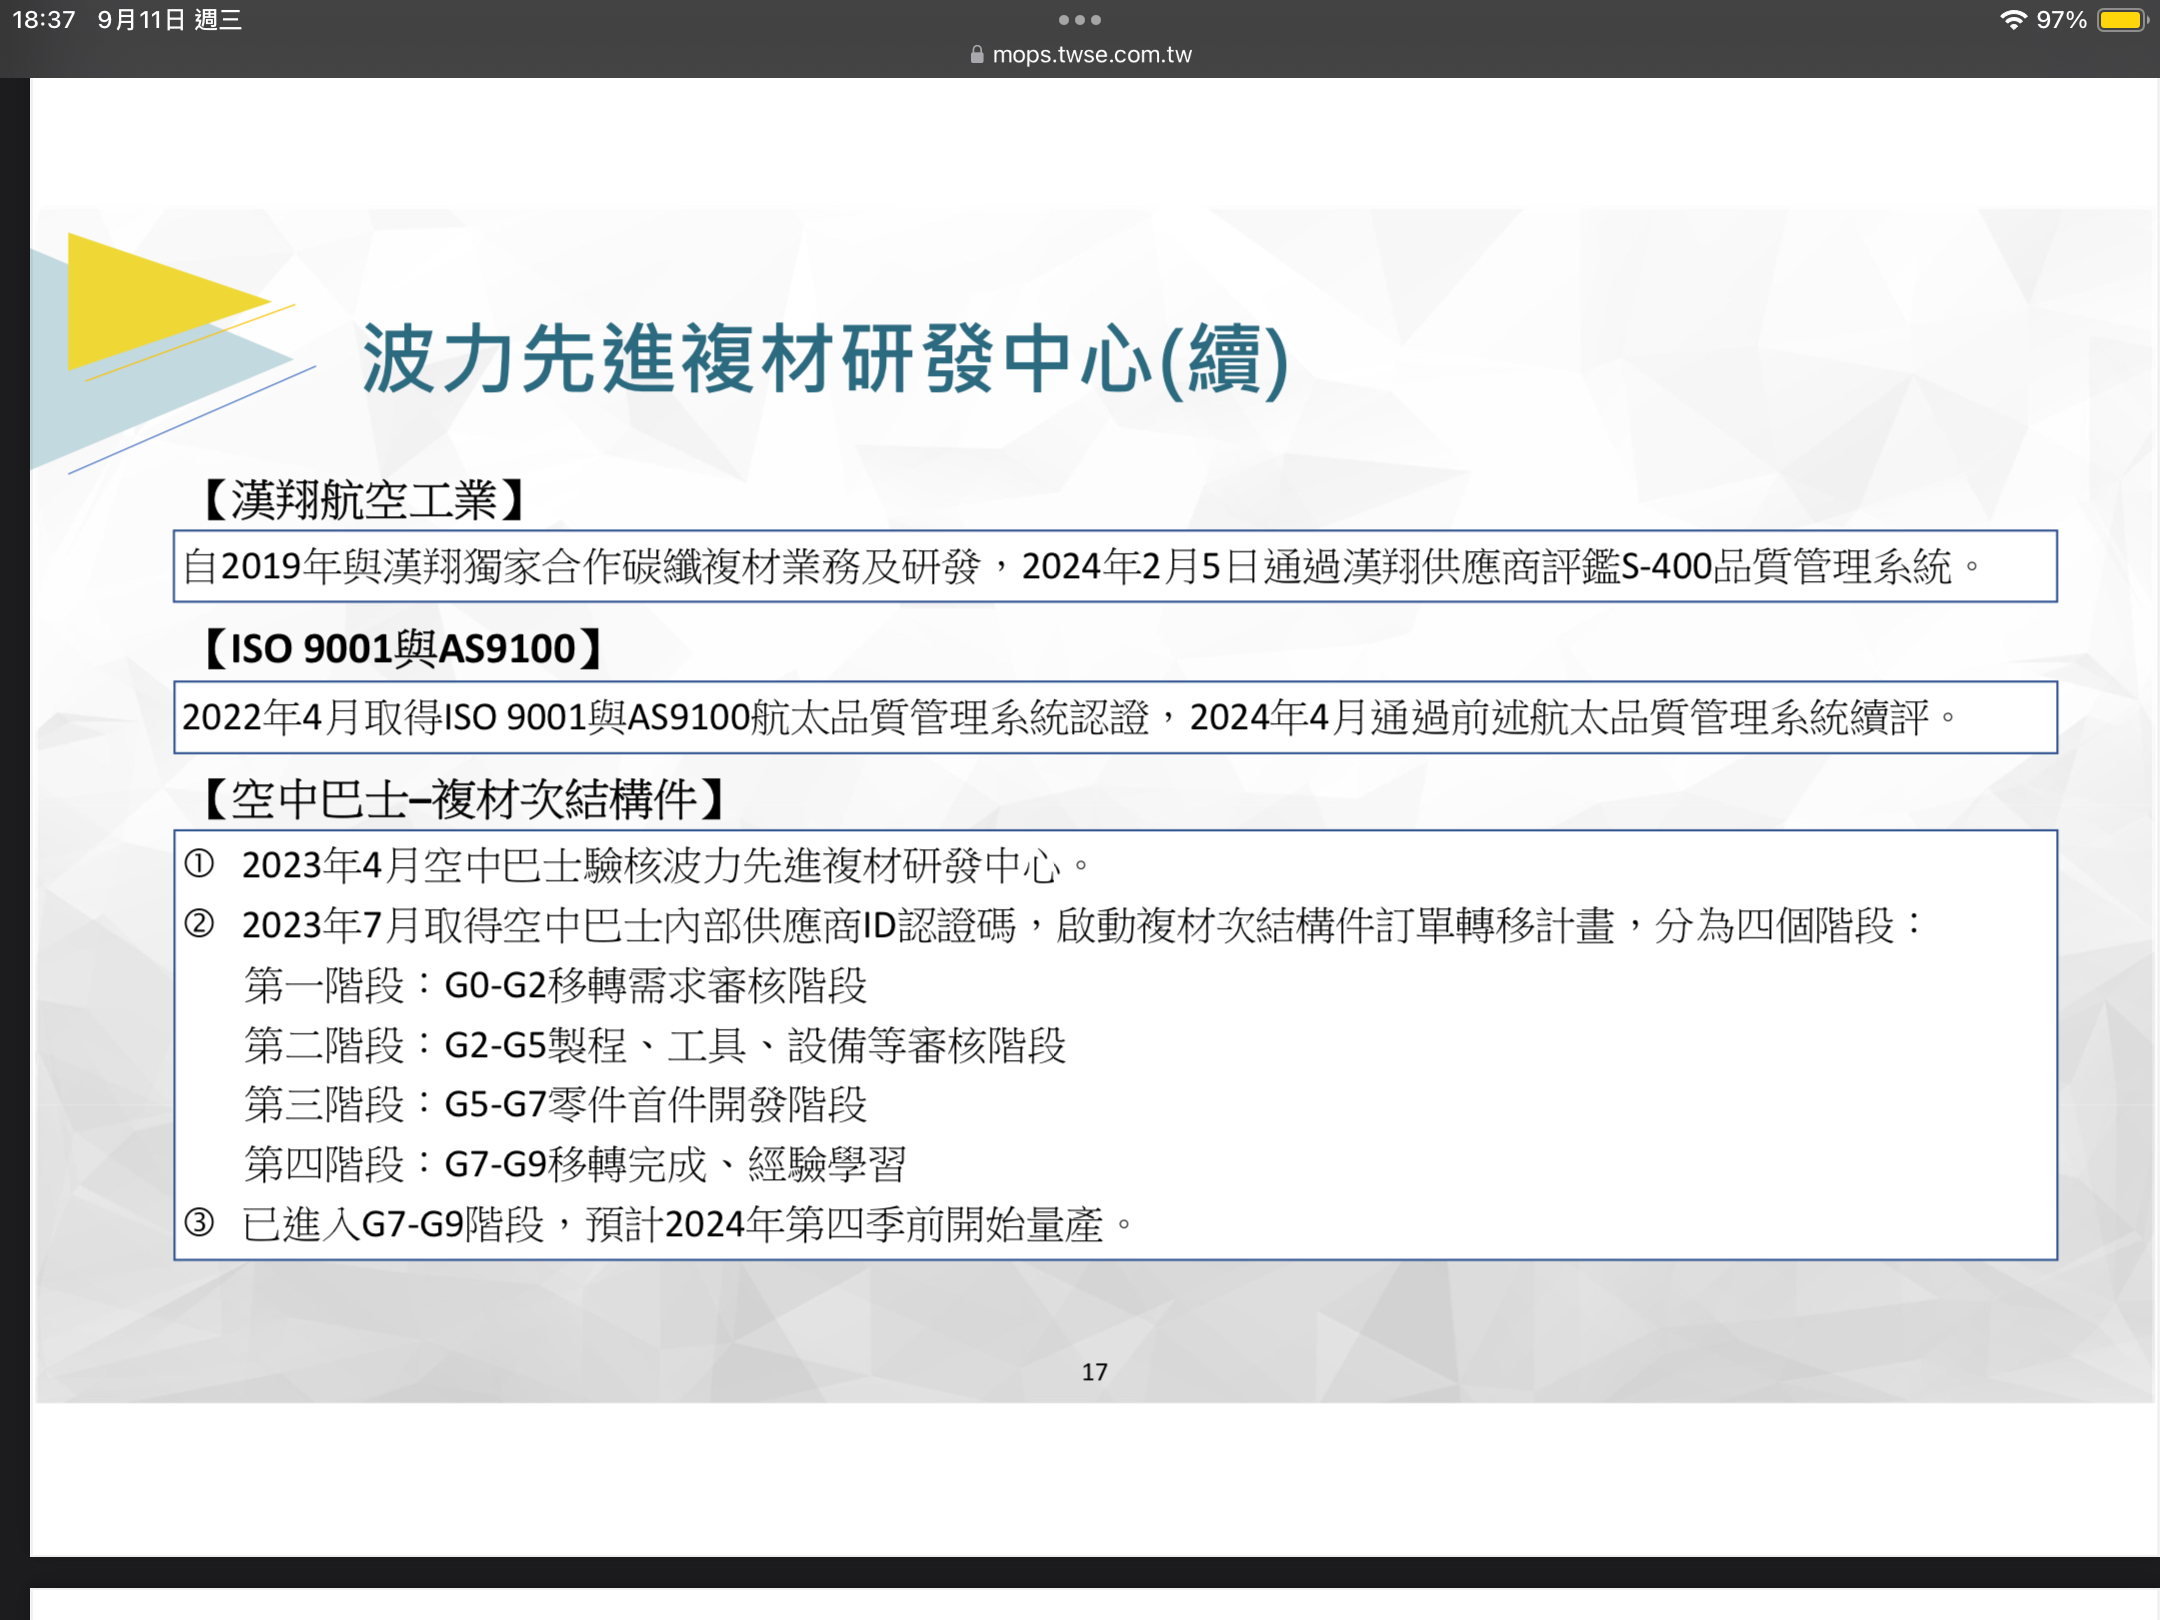
Task: Tap the S-400 supplier evaluation text box
Action: click(x=1114, y=567)
